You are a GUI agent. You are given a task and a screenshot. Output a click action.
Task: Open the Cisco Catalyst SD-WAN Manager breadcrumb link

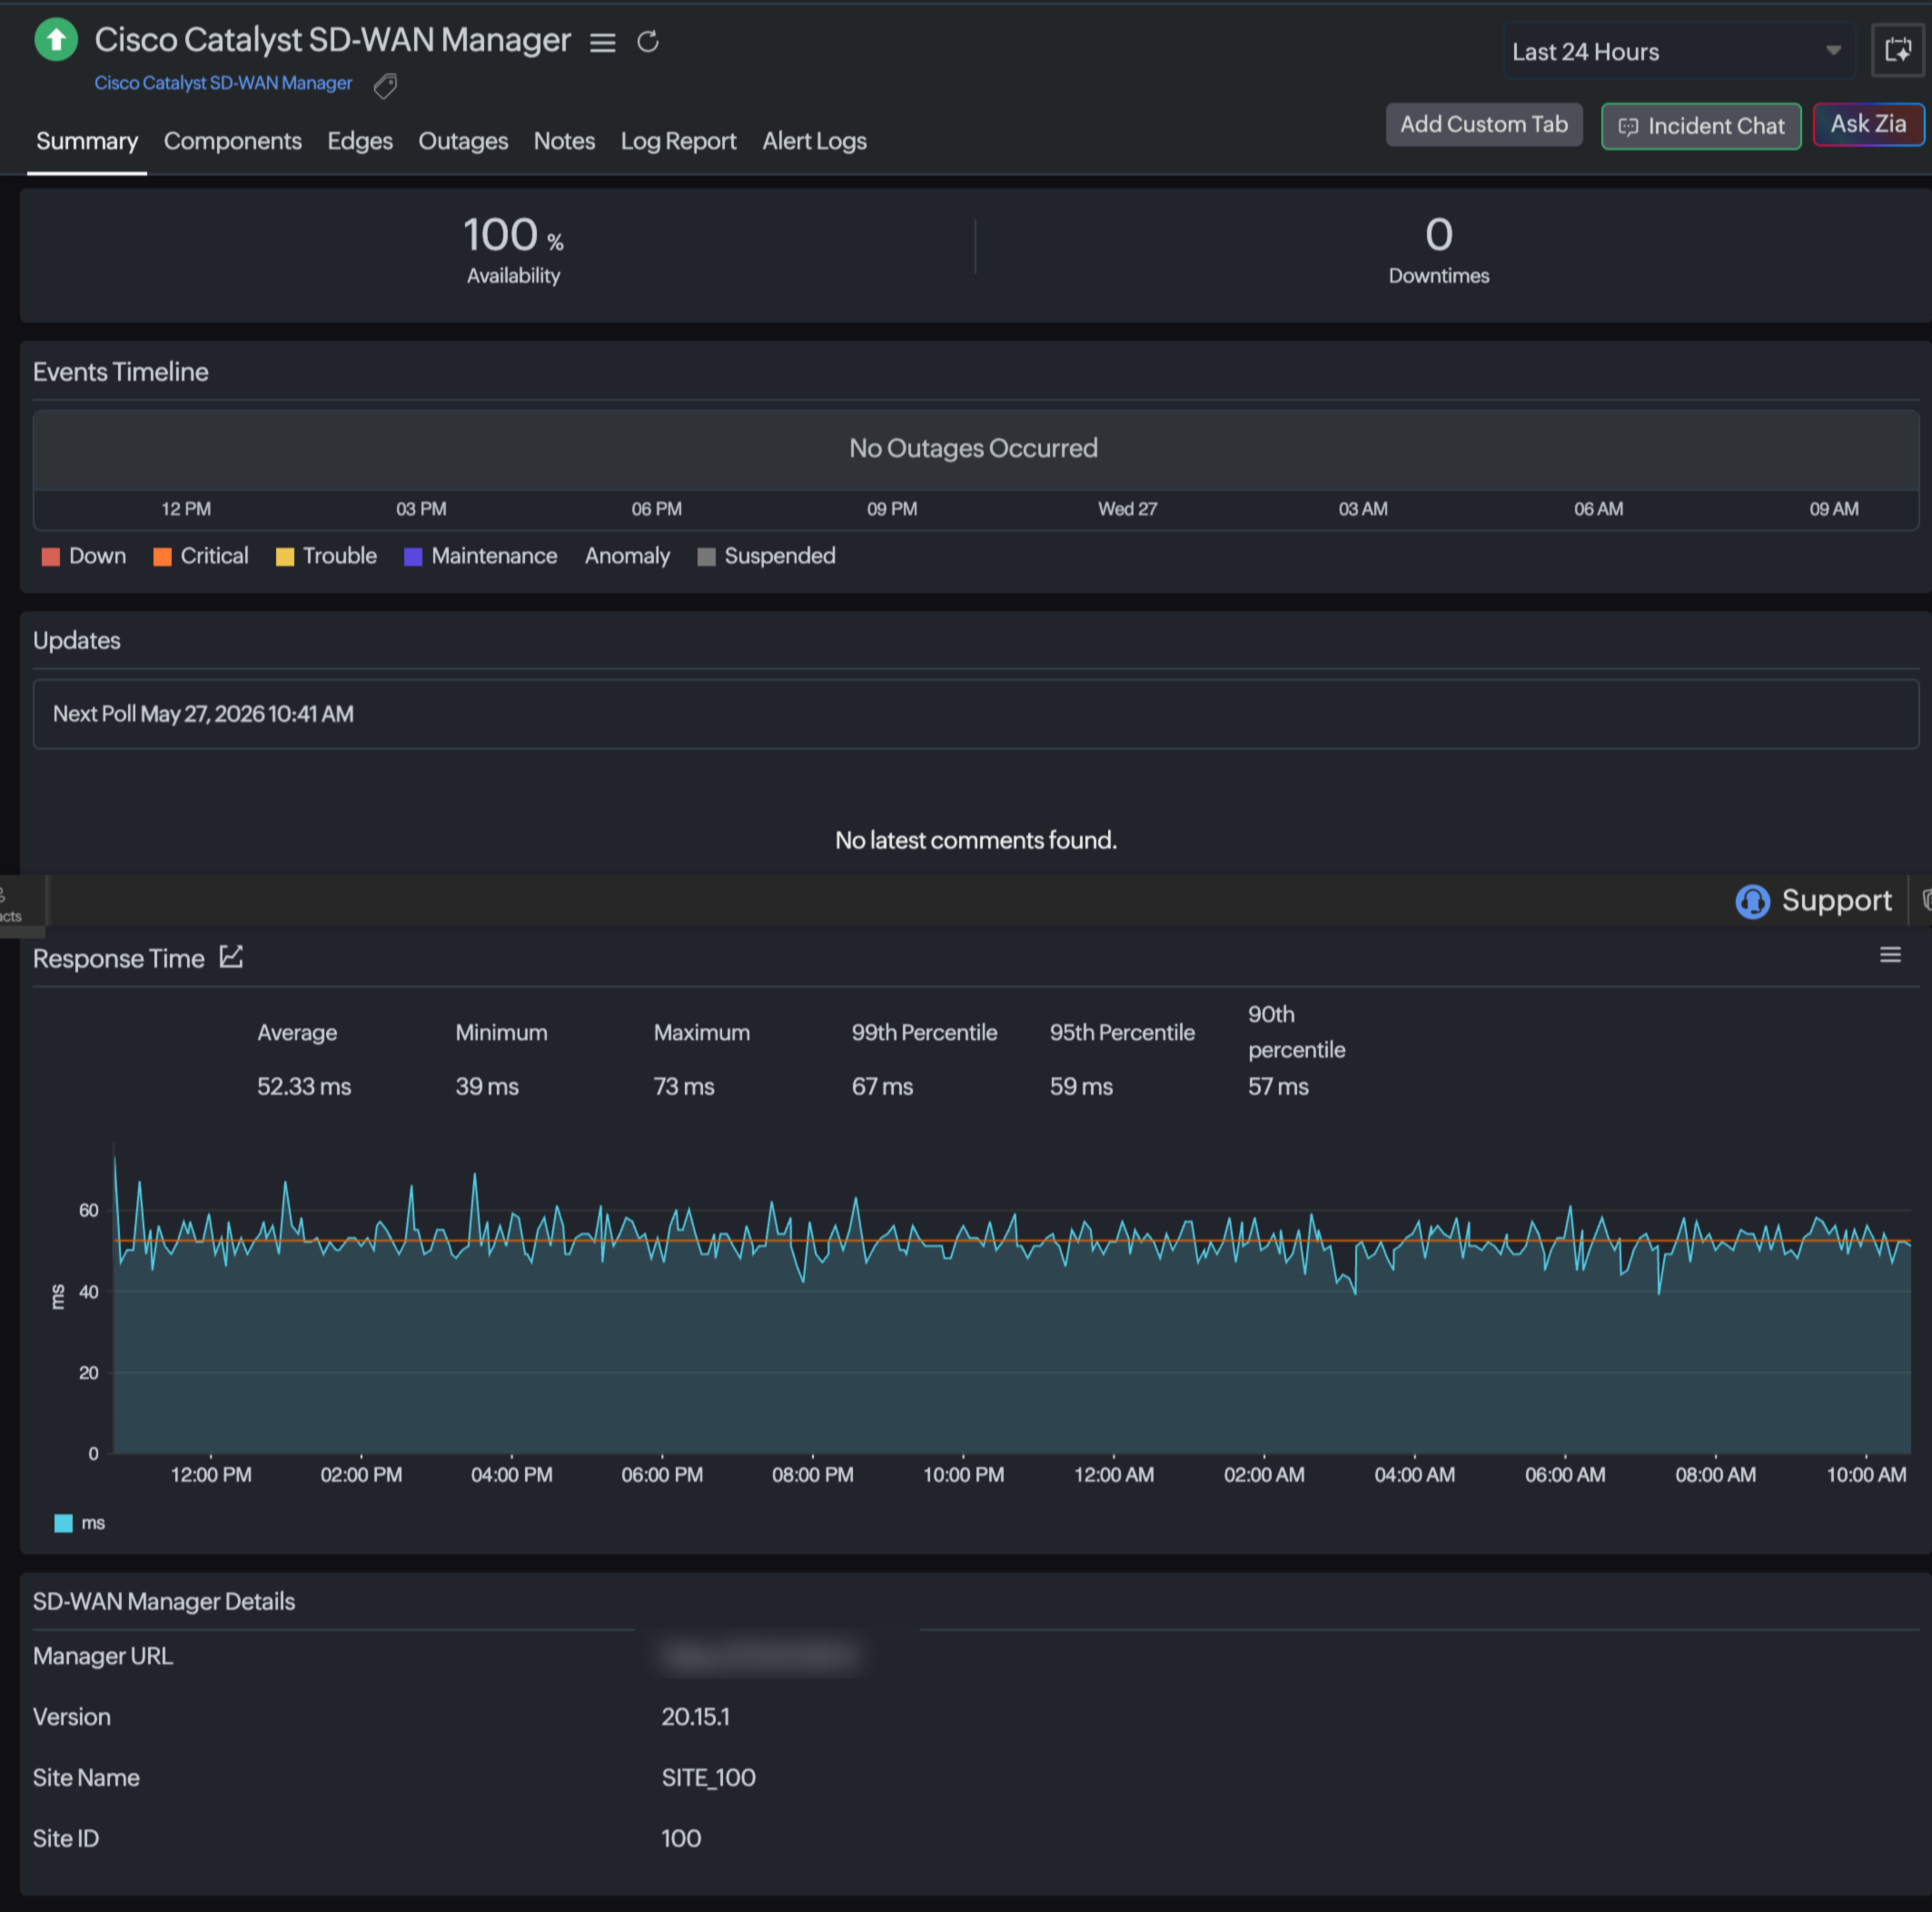[x=223, y=83]
